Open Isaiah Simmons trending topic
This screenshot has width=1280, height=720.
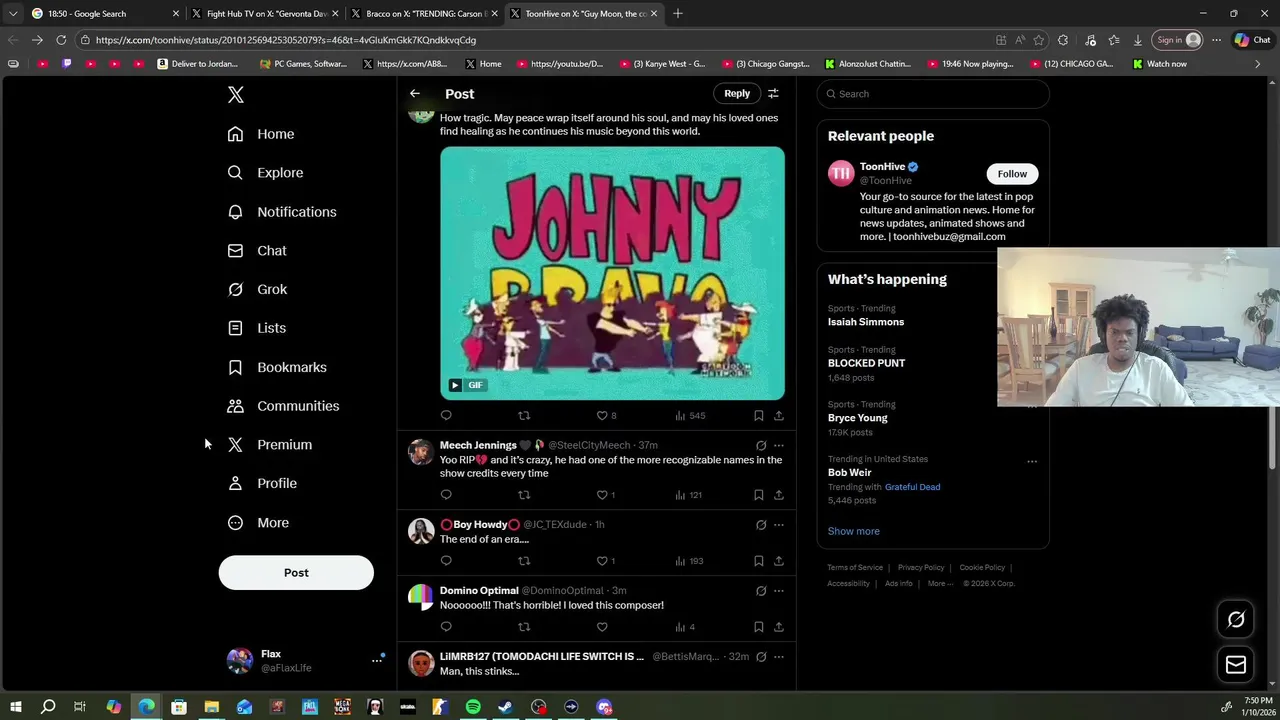coord(866,322)
